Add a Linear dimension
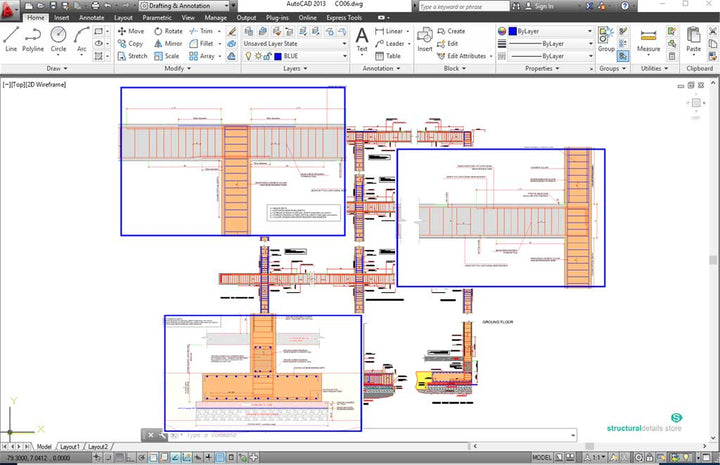The image size is (720, 465). [x=389, y=31]
